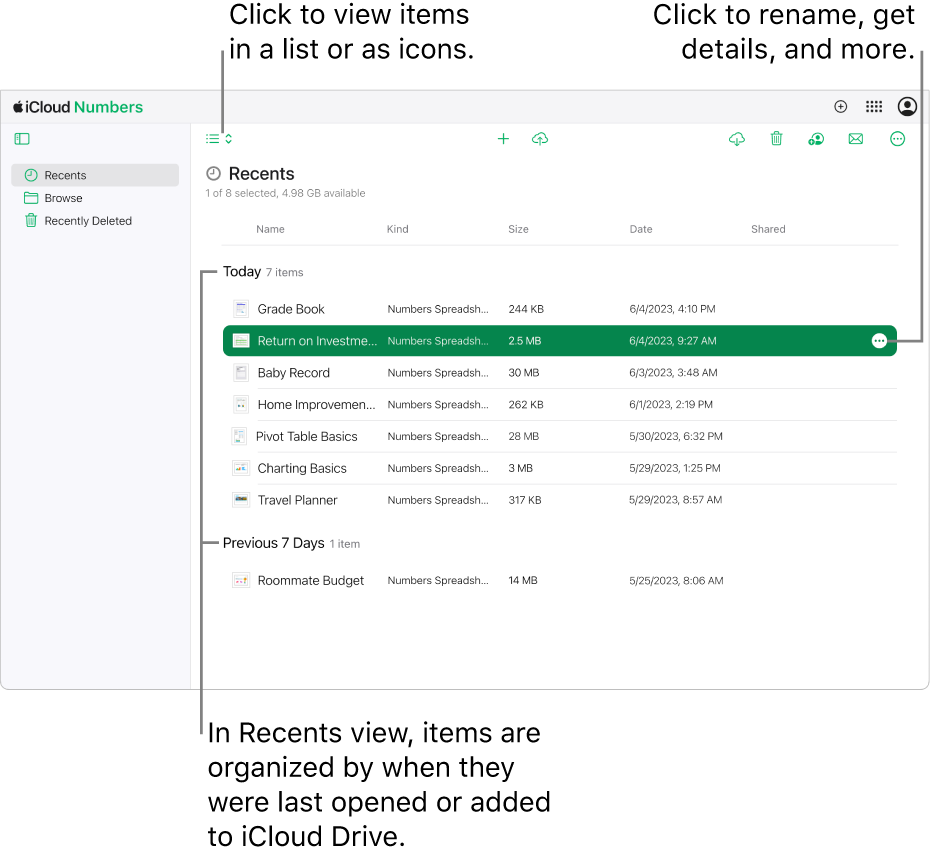Send a copy via the envelope icon

point(856,139)
